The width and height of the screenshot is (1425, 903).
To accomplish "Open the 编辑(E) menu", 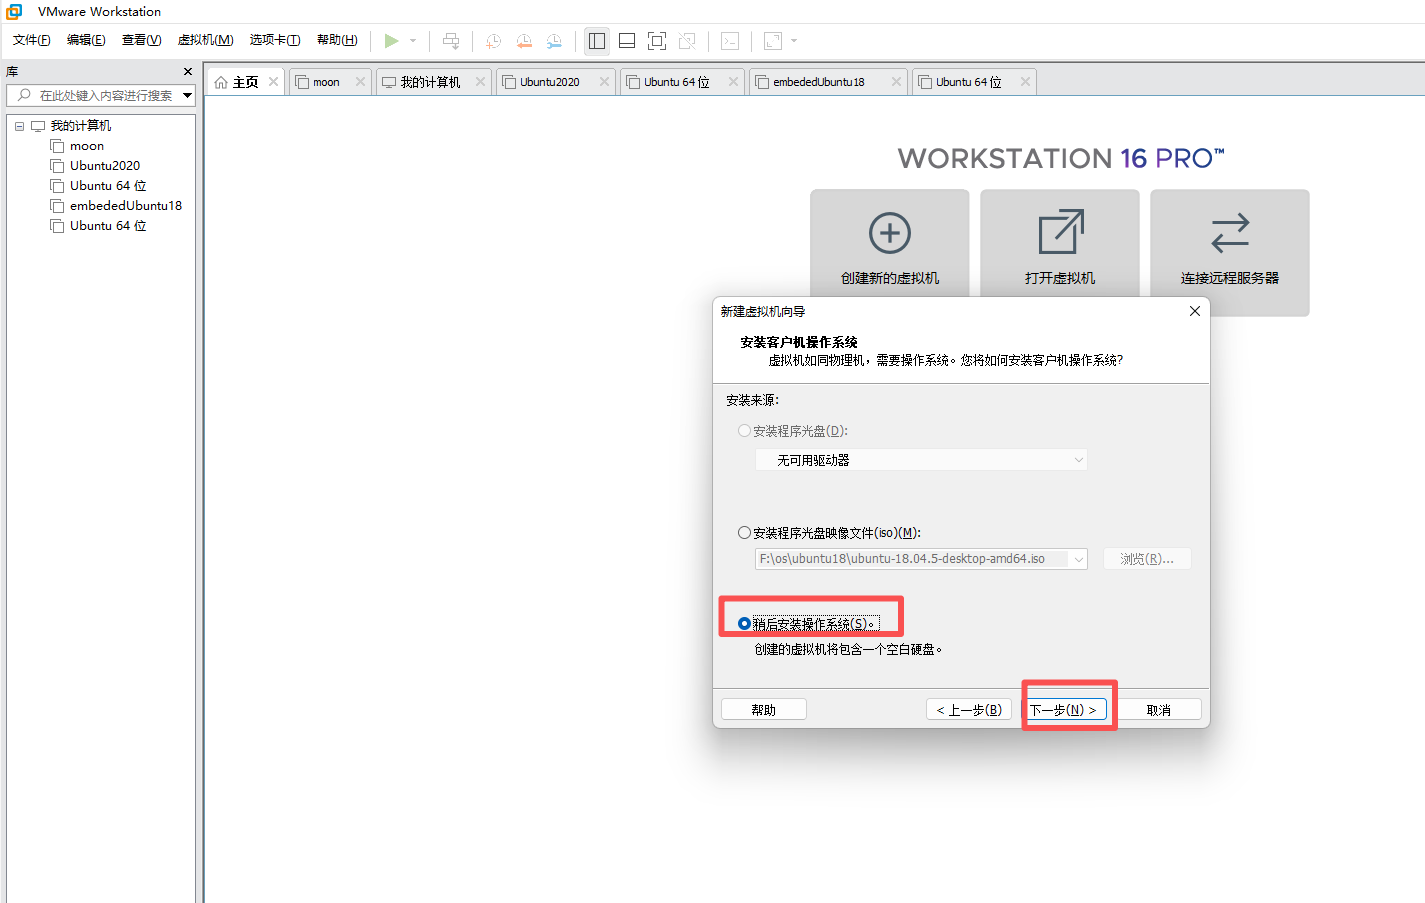I will [x=86, y=40].
